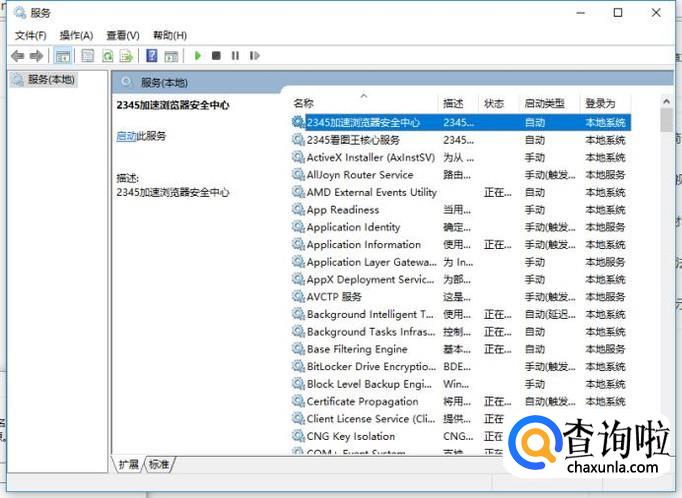682x498 pixels.
Task: Open the Help toolbar icon
Action: (152, 56)
